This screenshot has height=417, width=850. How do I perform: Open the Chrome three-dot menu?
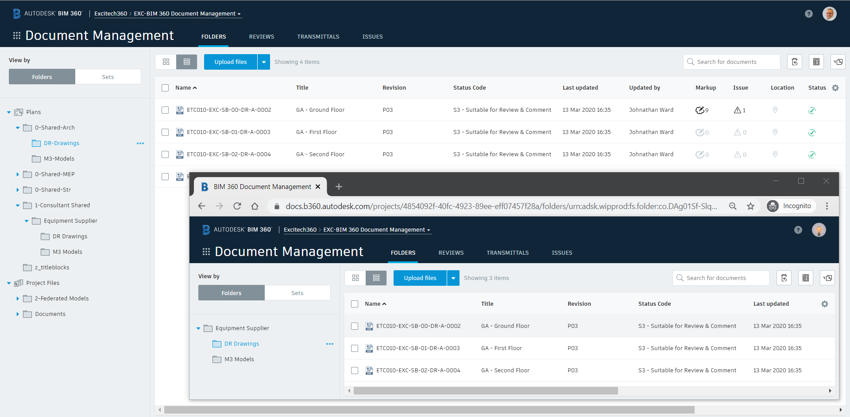click(827, 206)
